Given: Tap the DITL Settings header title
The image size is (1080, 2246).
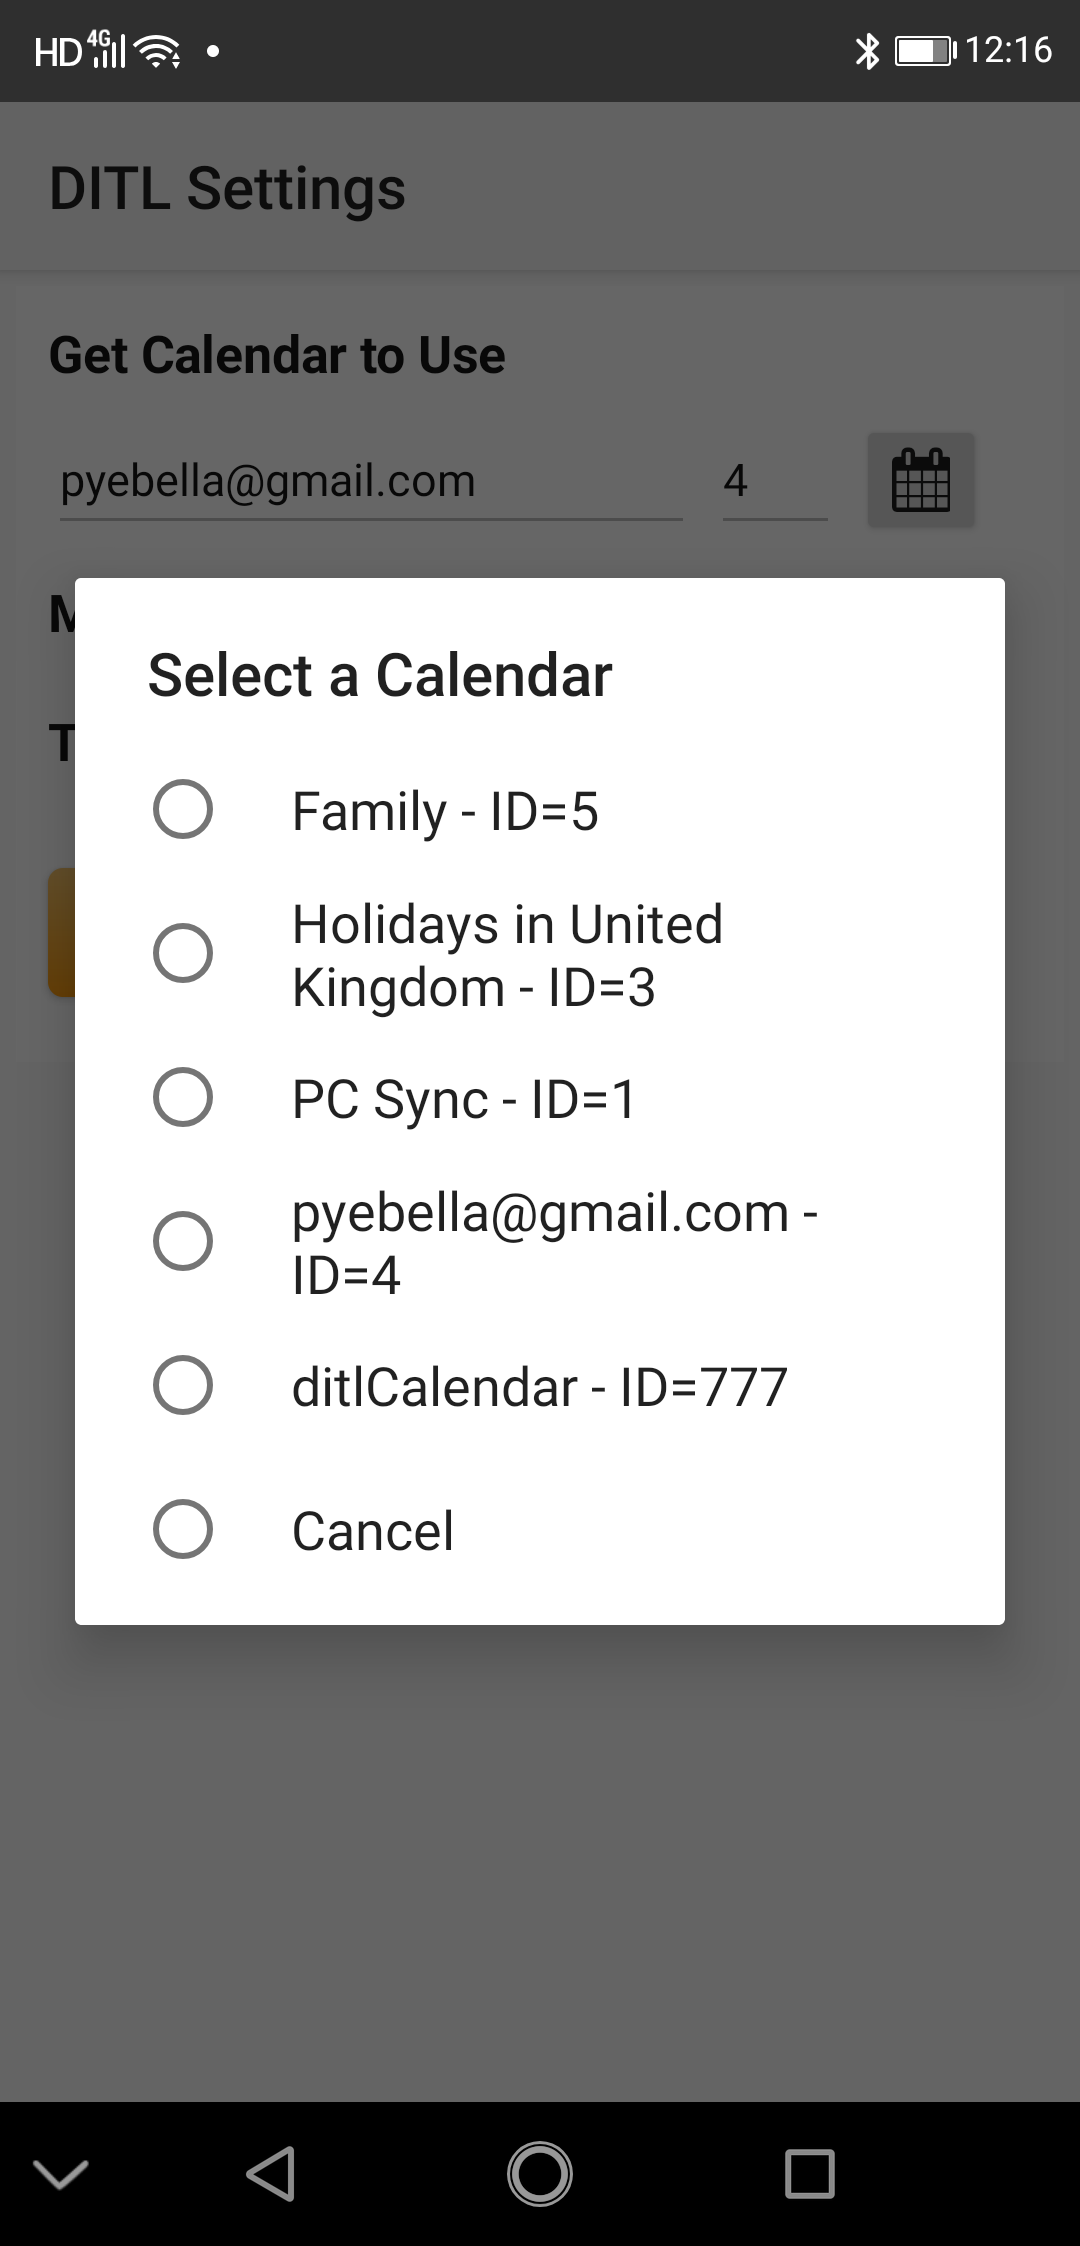Looking at the screenshot, I should point(227,188).
